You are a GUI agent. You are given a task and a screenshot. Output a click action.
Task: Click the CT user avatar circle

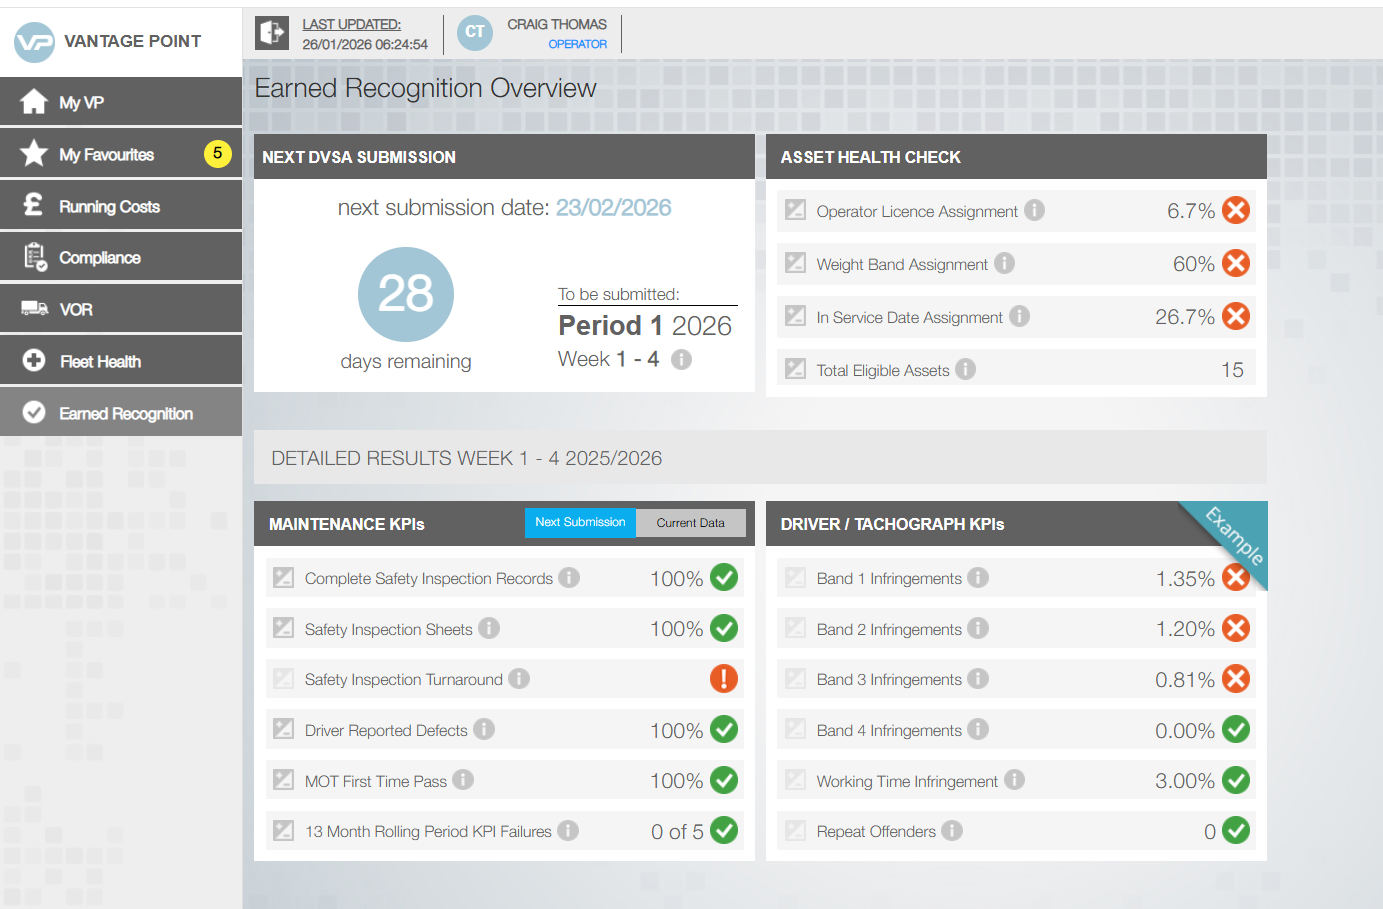coord(475,33)
